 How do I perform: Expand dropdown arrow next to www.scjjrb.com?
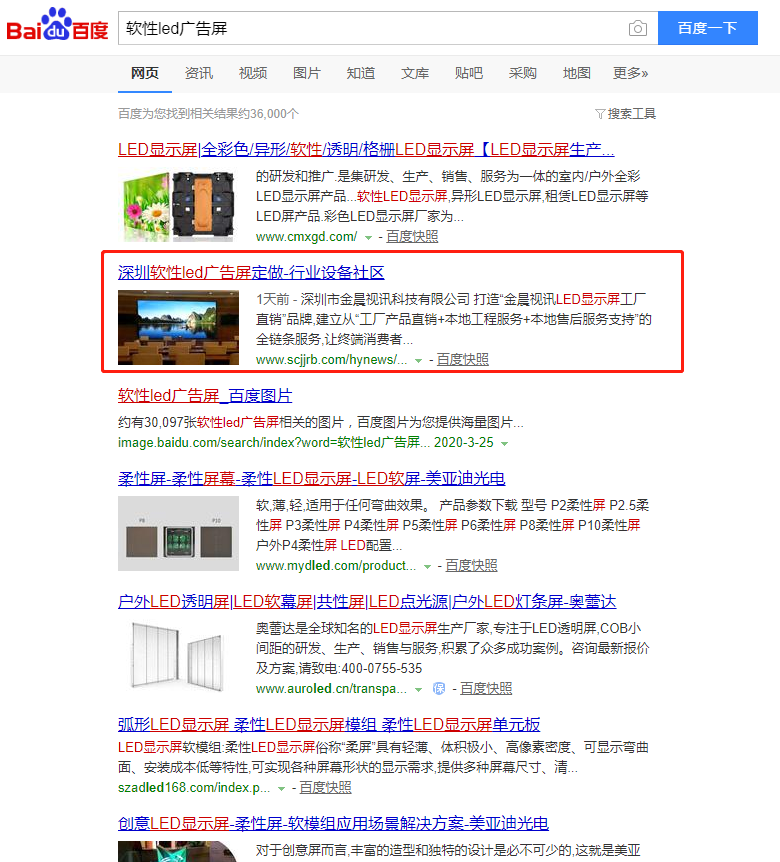(x=419, y=361)
